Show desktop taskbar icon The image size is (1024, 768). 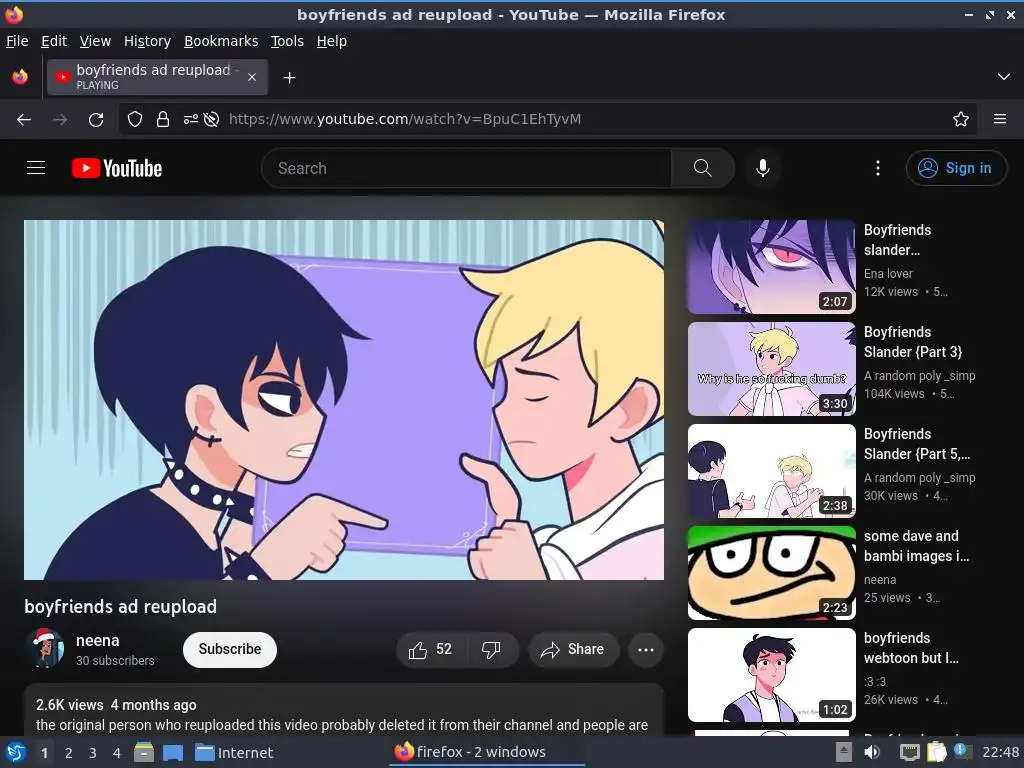(x=172, y=752)
